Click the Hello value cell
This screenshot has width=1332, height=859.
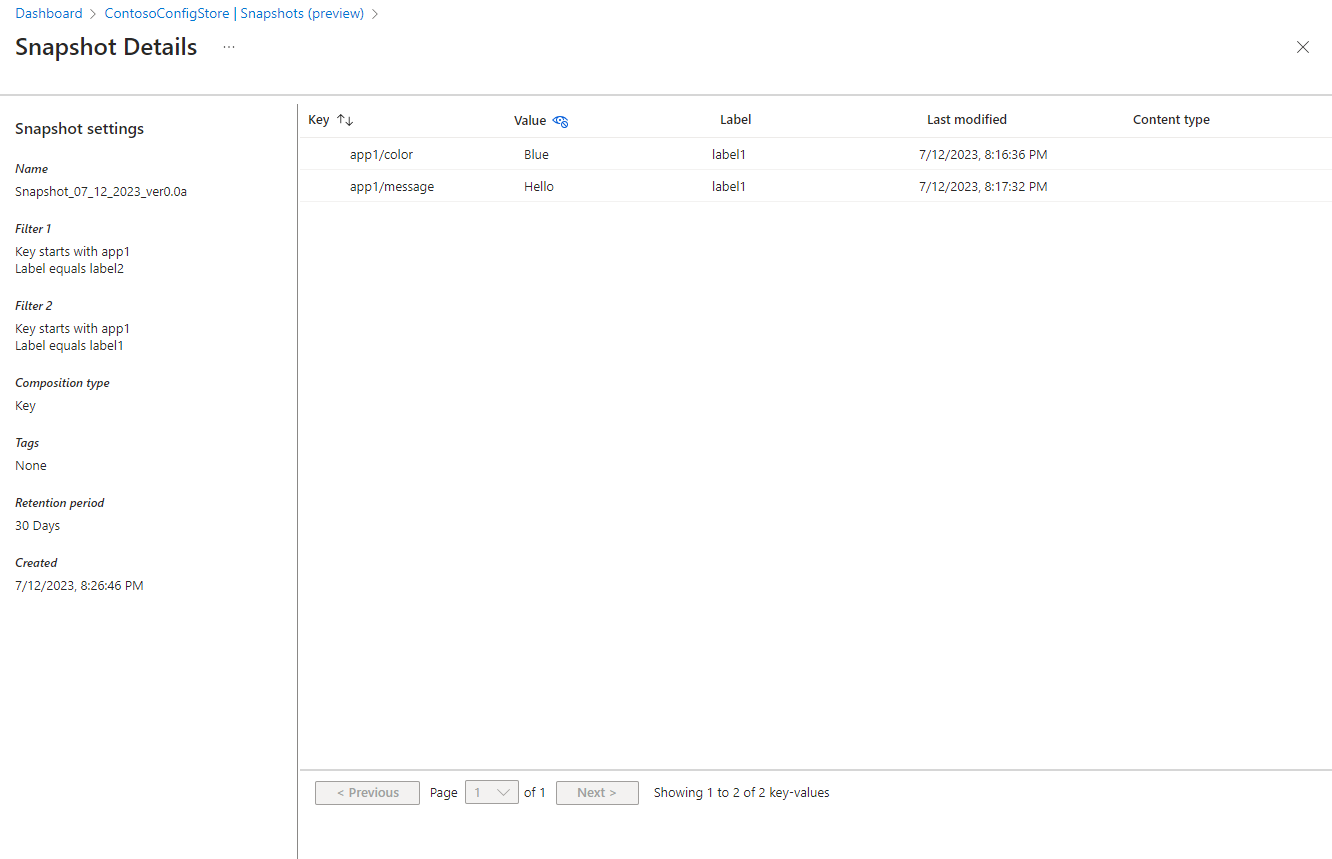[x=539, y=187]
